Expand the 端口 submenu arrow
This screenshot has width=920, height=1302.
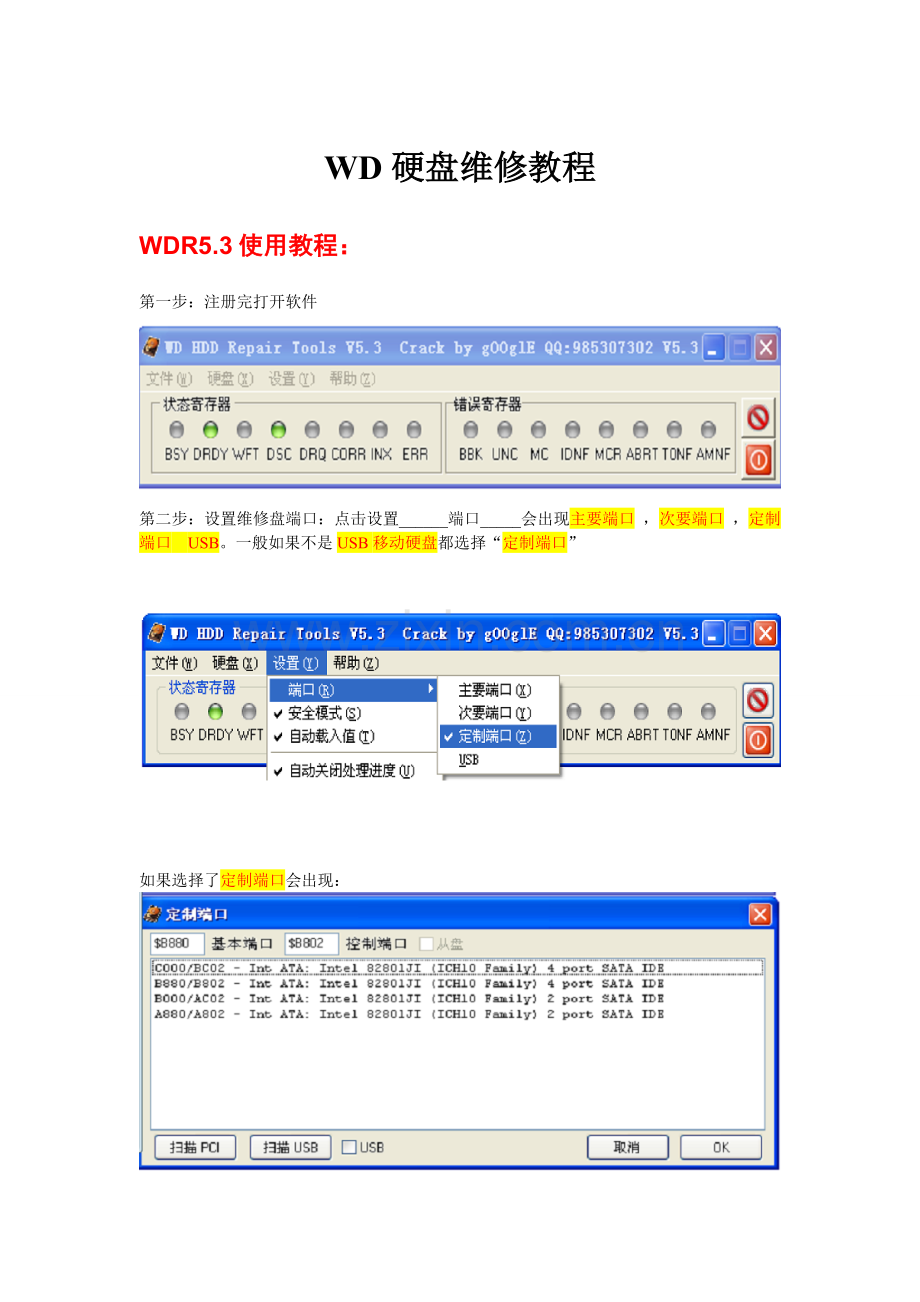[431, 690]
